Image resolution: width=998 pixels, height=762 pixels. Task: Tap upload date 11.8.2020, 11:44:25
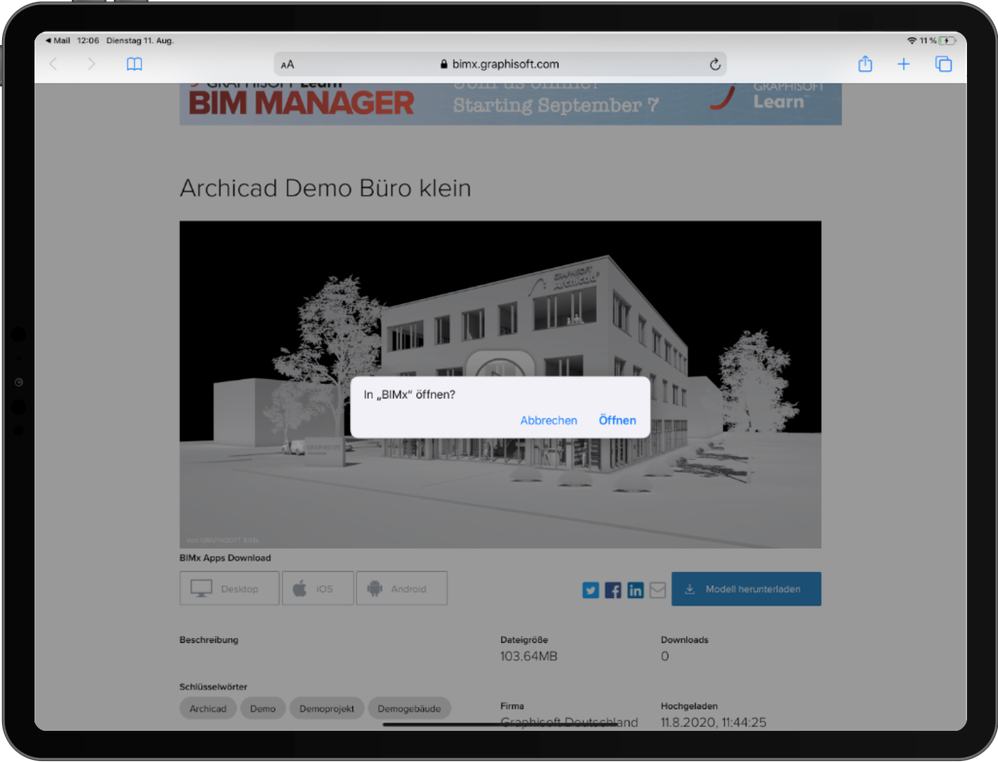(x=713, y=722)
